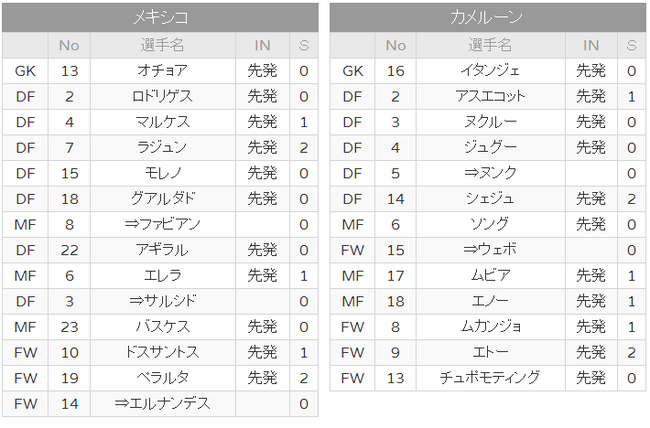
Task: Click substitute ⇒ファビアン
Action: [x=162, y=224]
